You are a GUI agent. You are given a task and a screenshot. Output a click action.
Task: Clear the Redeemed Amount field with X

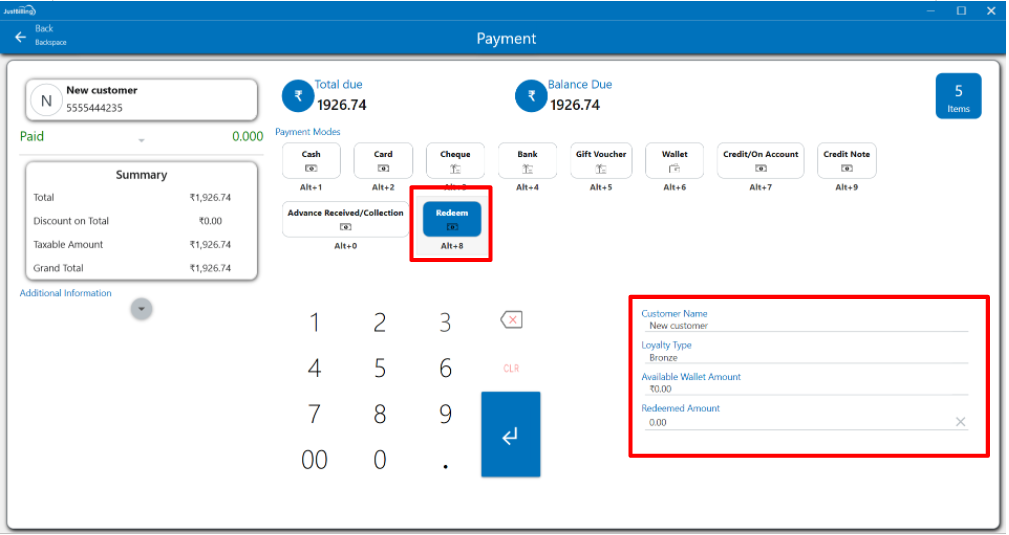(960, 422)
